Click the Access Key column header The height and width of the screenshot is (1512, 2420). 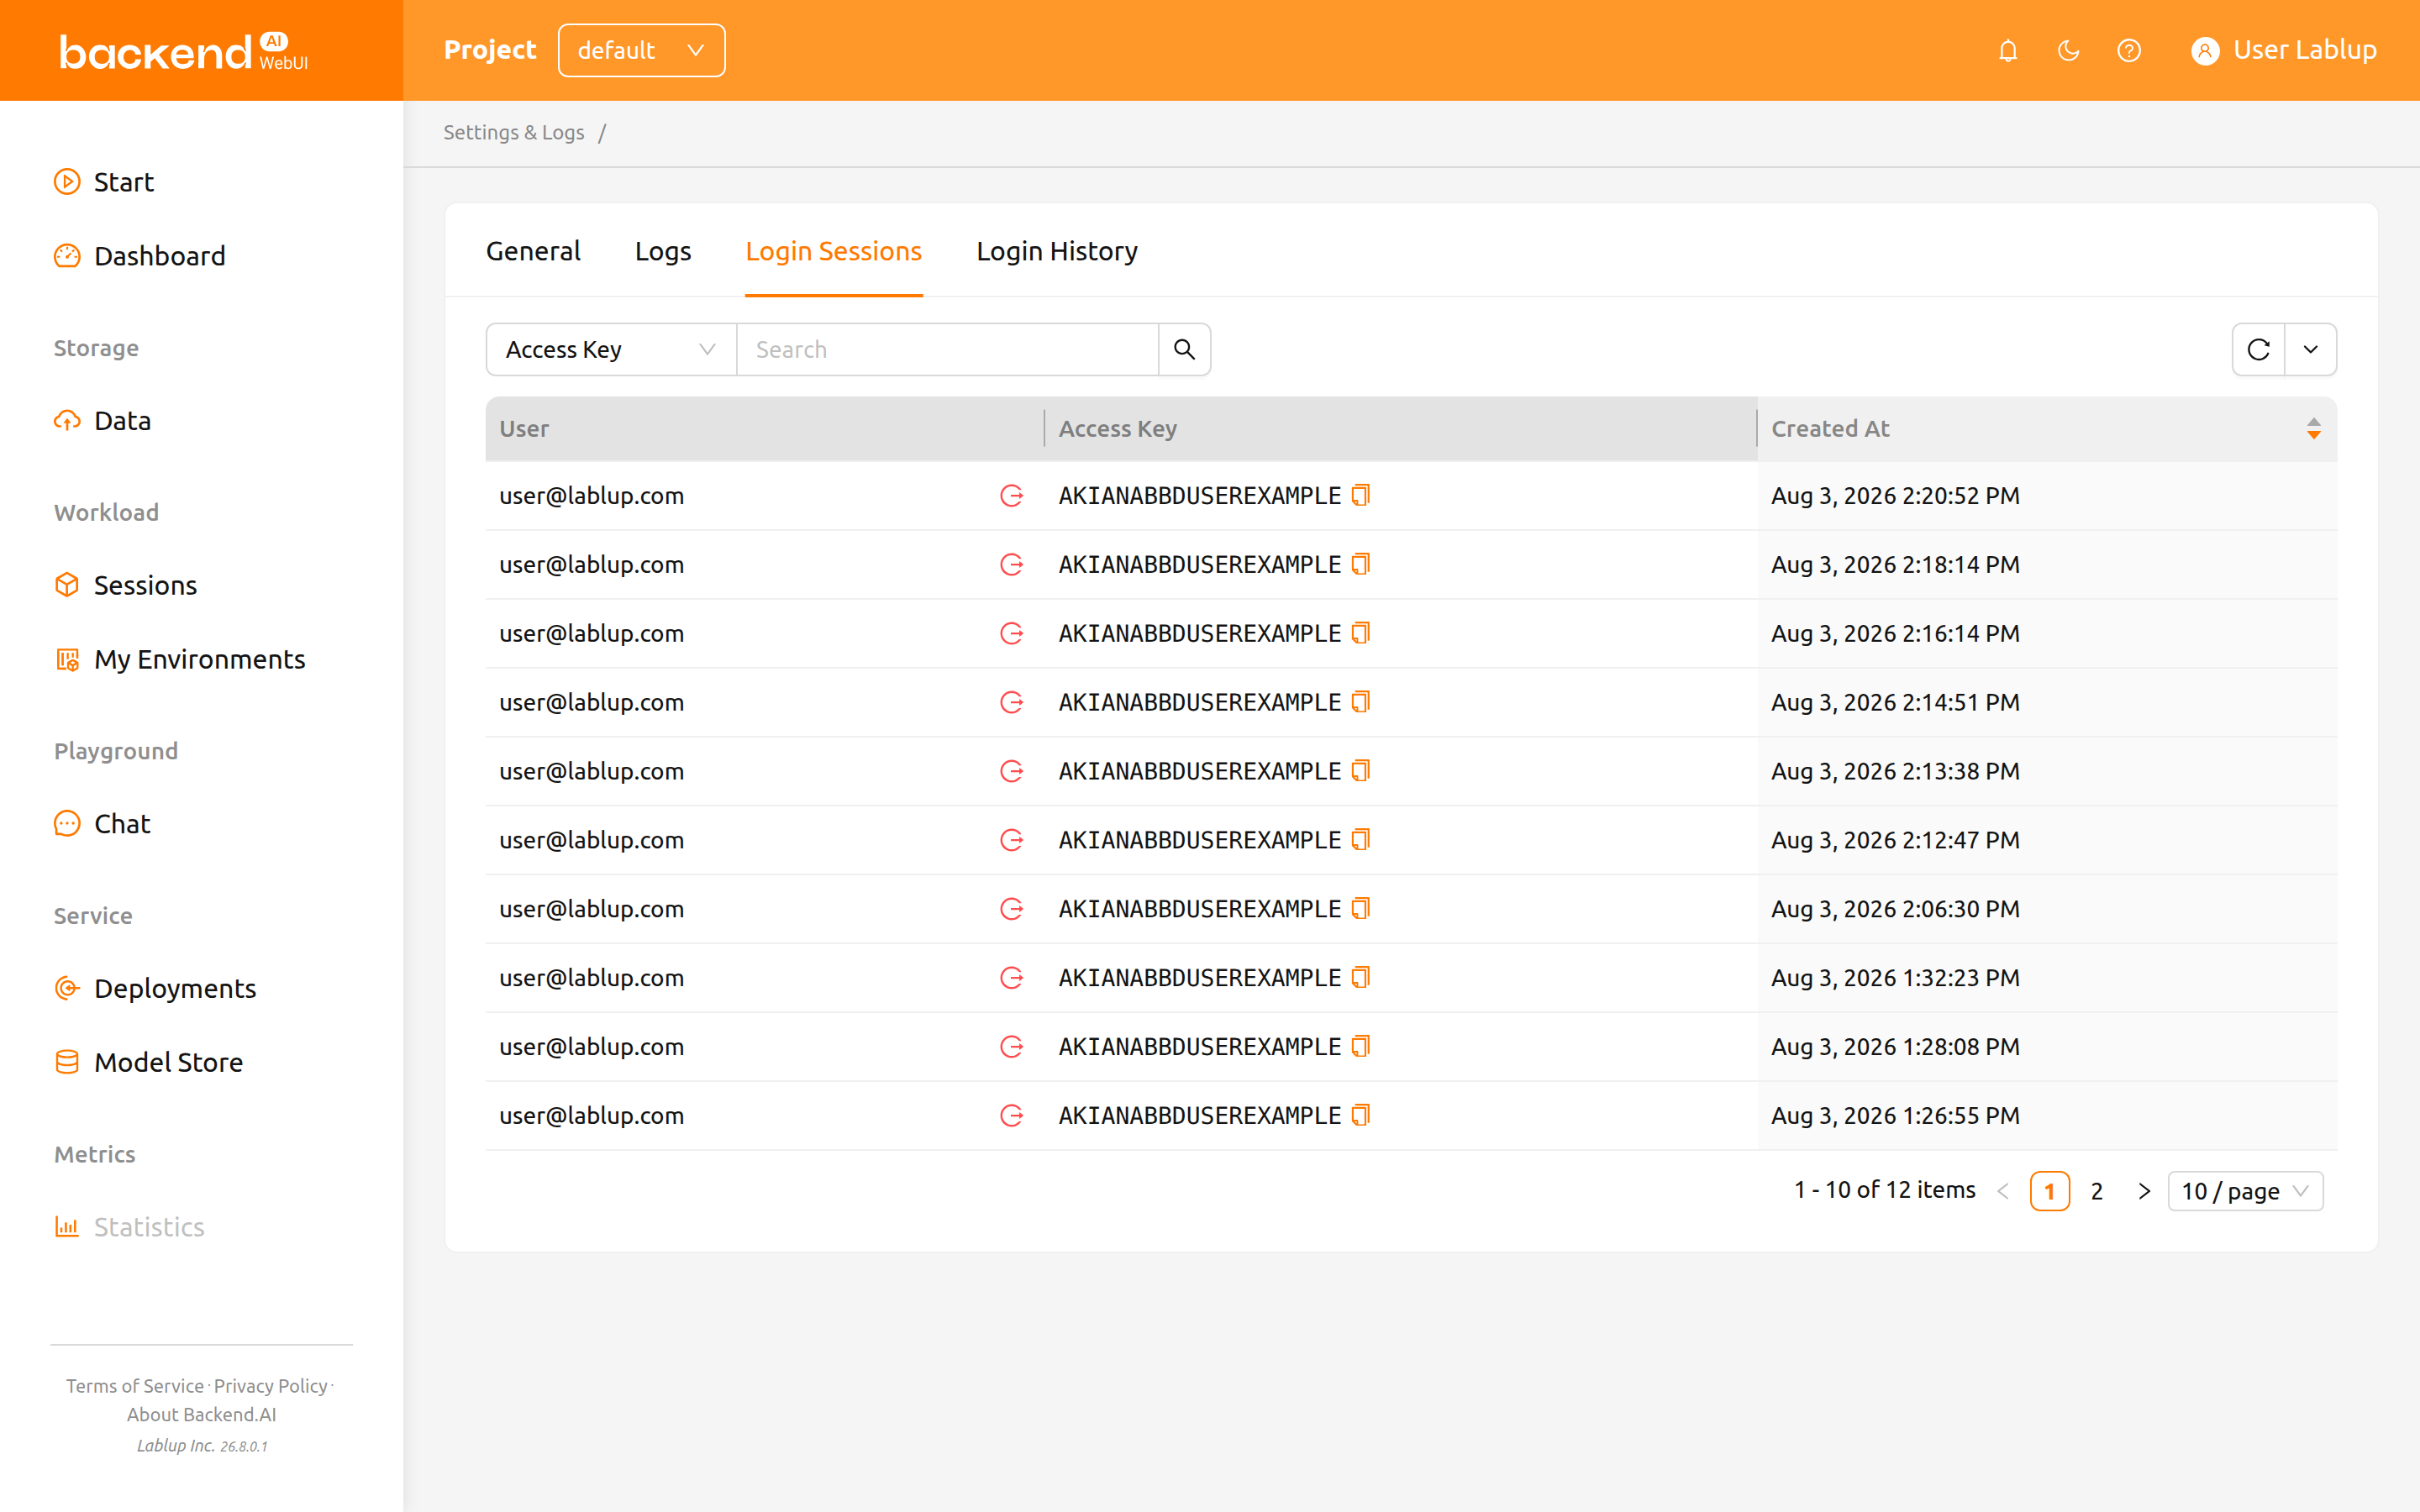pyautogui.click(x=1401, y=429)
